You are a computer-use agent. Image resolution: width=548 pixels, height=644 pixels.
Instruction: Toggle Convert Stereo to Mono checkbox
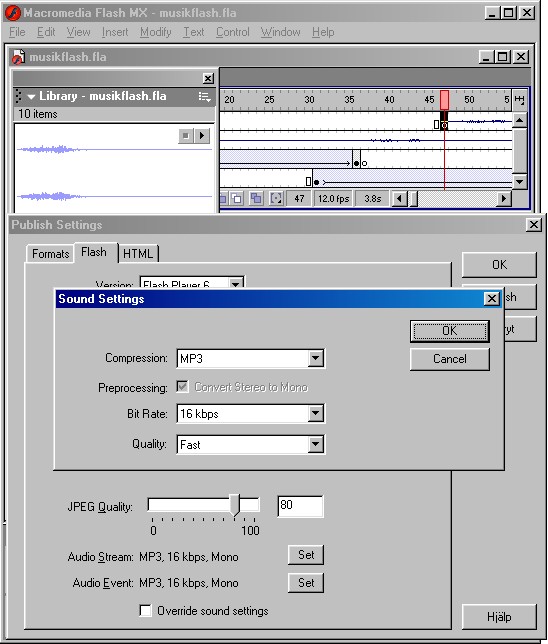(182, 386)
